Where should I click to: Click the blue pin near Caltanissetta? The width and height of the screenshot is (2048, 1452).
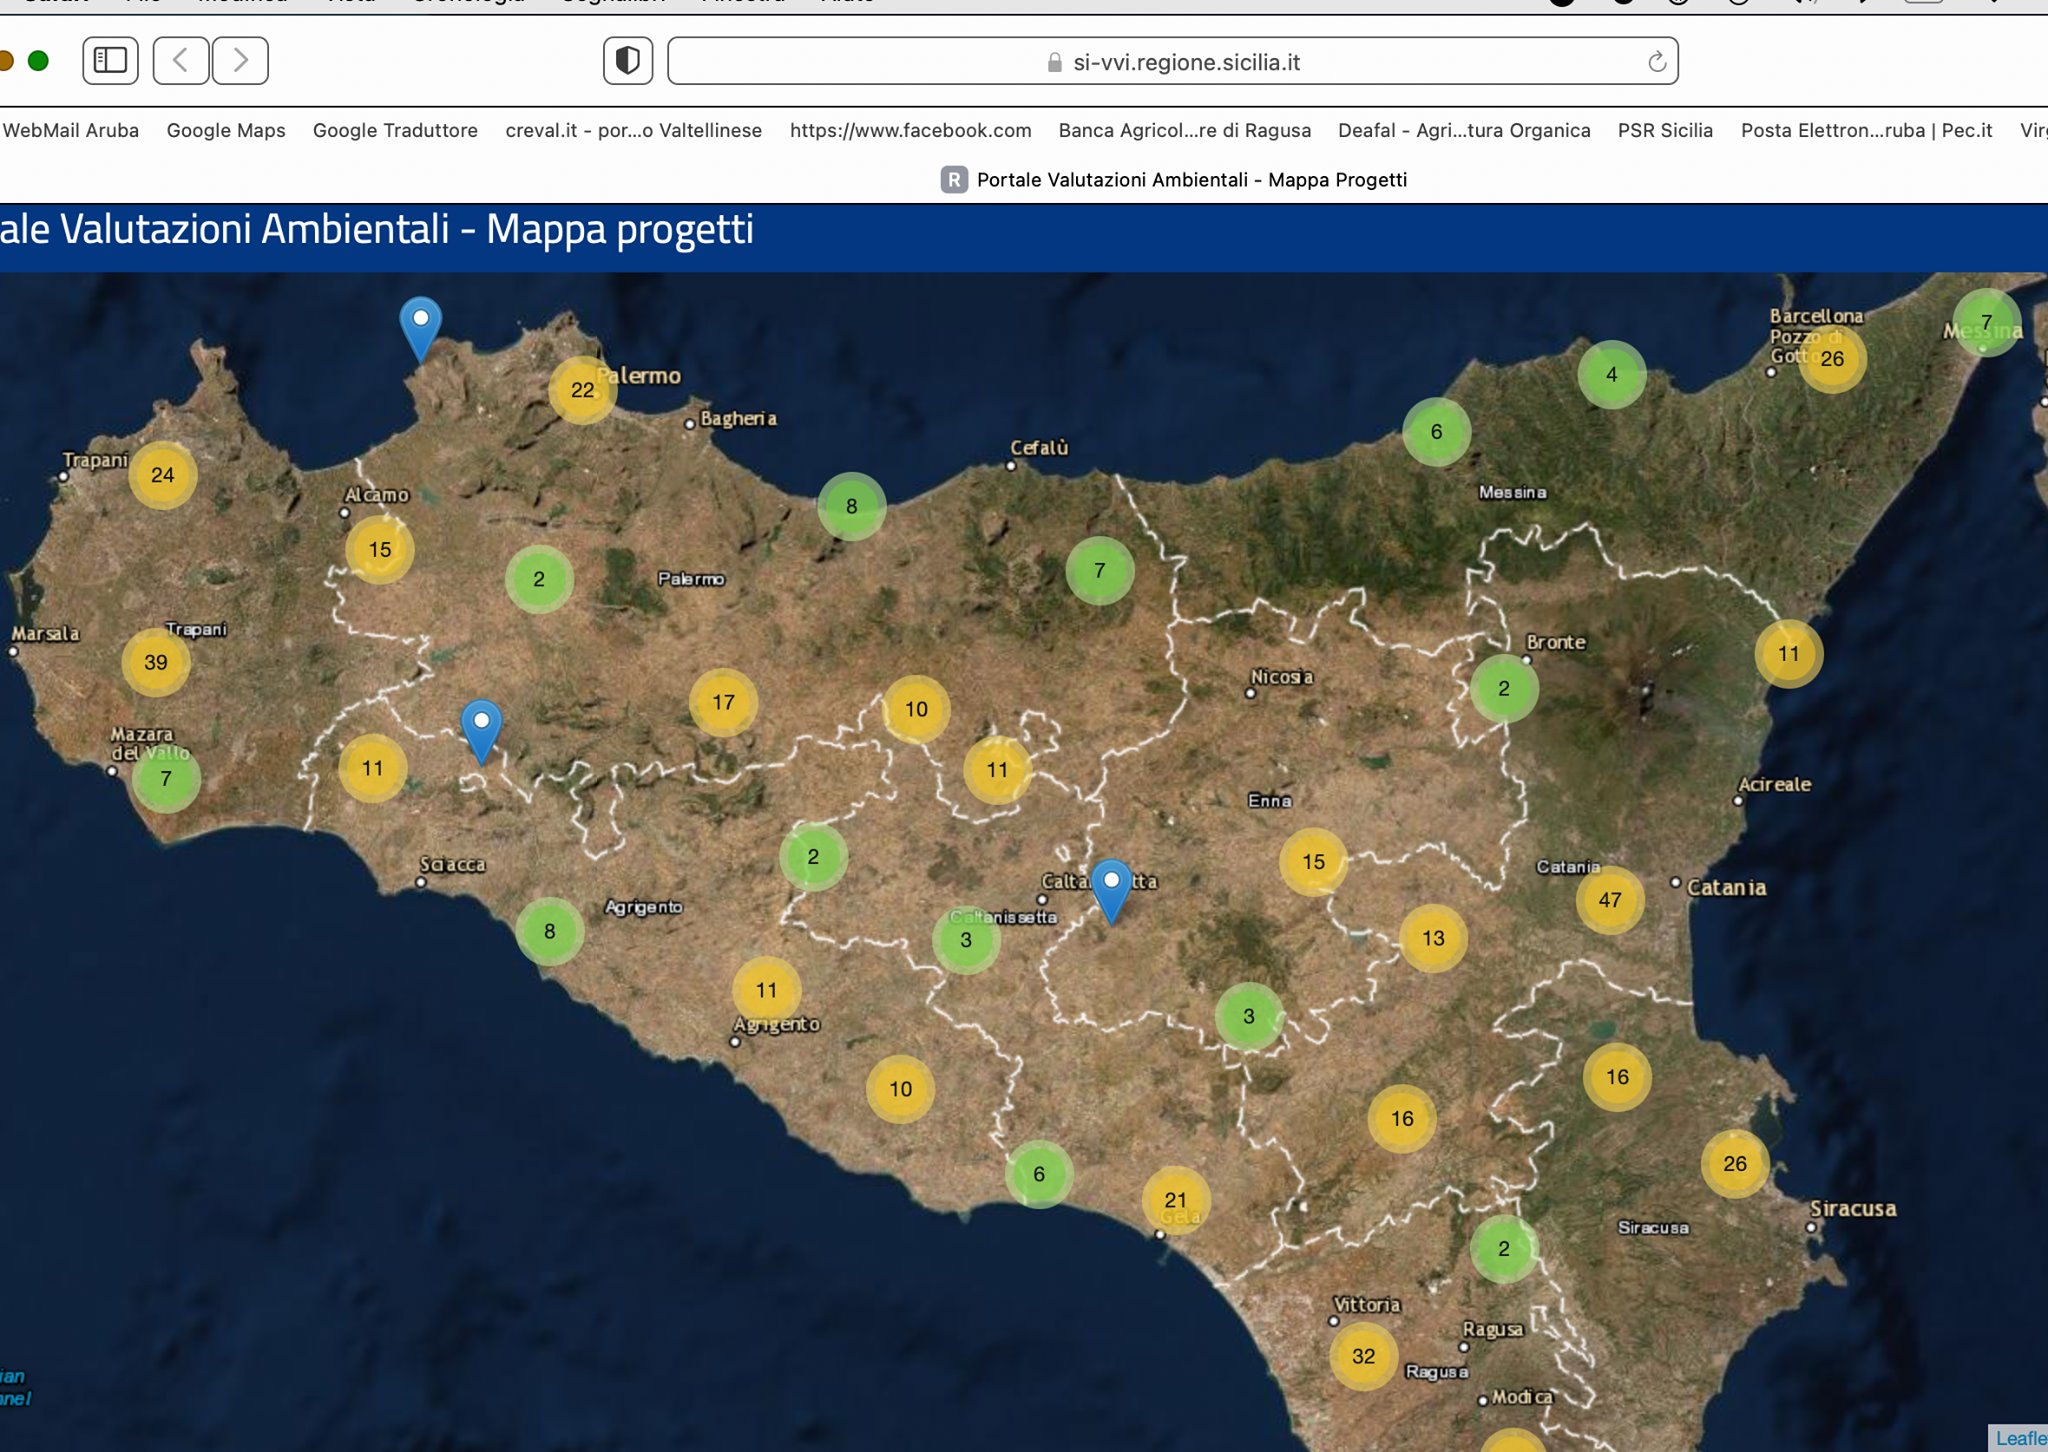click(1111, 887)
